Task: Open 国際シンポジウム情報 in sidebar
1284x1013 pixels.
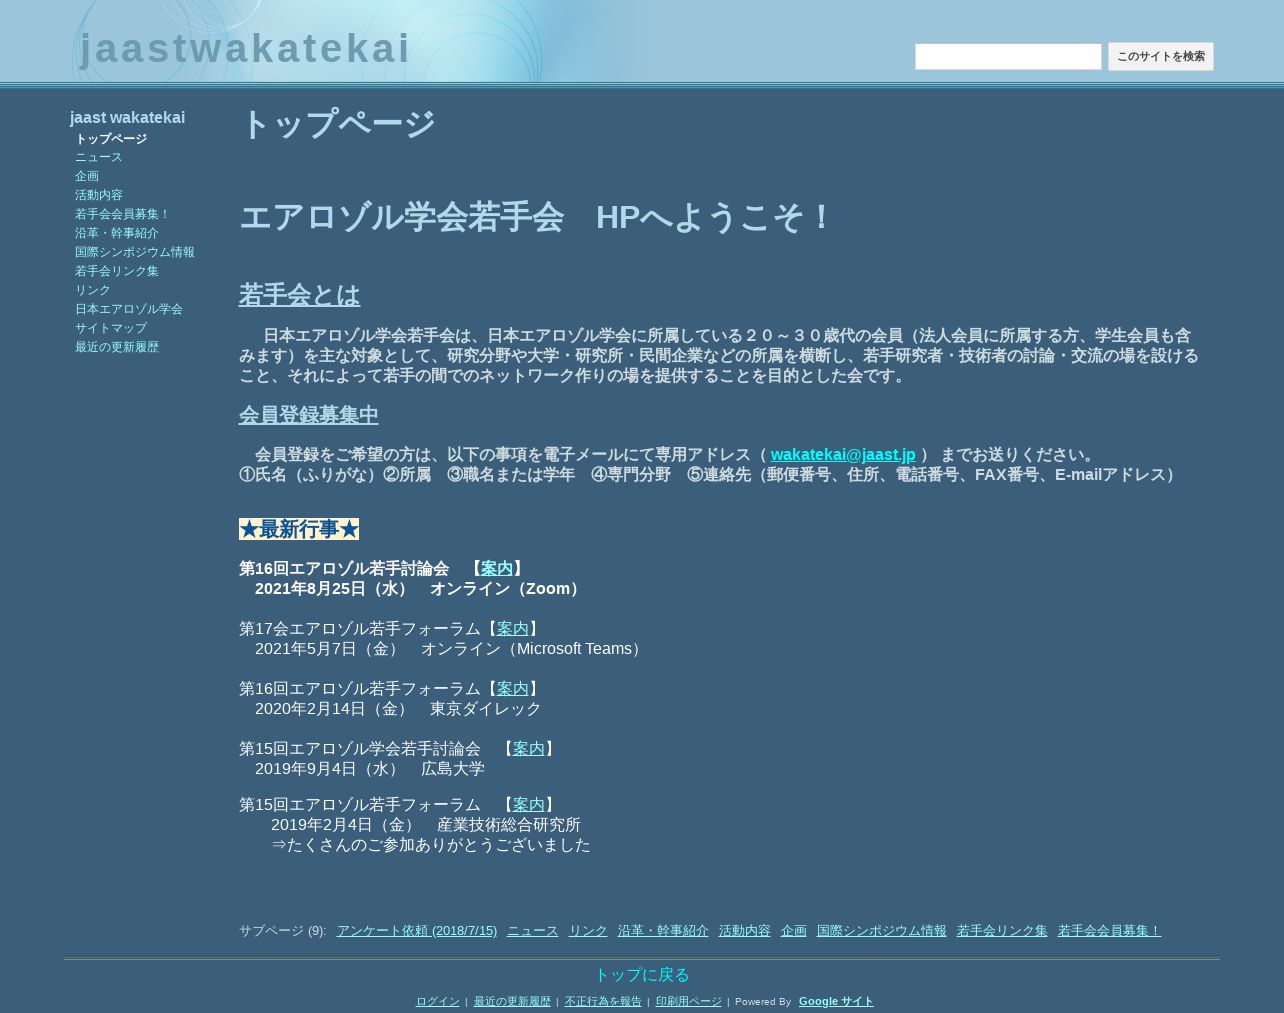Action: pyautogui.click(x=135, y=252)
